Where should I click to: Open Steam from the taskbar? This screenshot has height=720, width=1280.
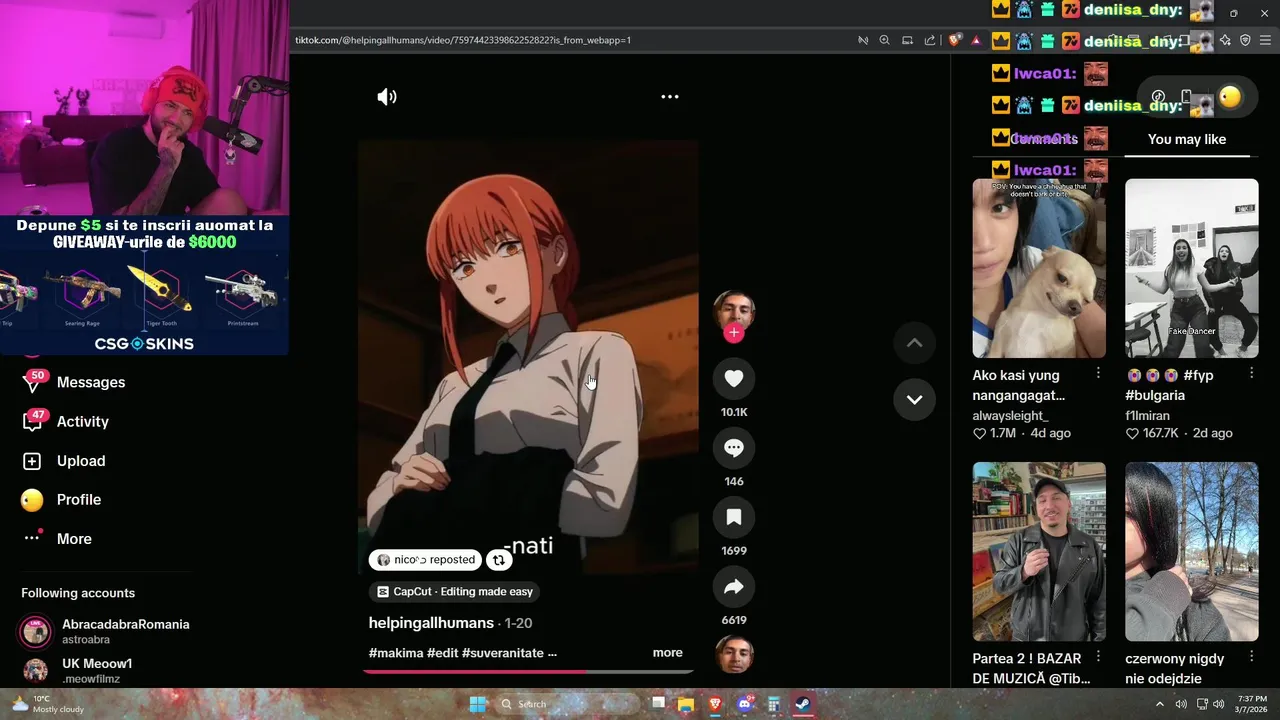click(802, 704)
